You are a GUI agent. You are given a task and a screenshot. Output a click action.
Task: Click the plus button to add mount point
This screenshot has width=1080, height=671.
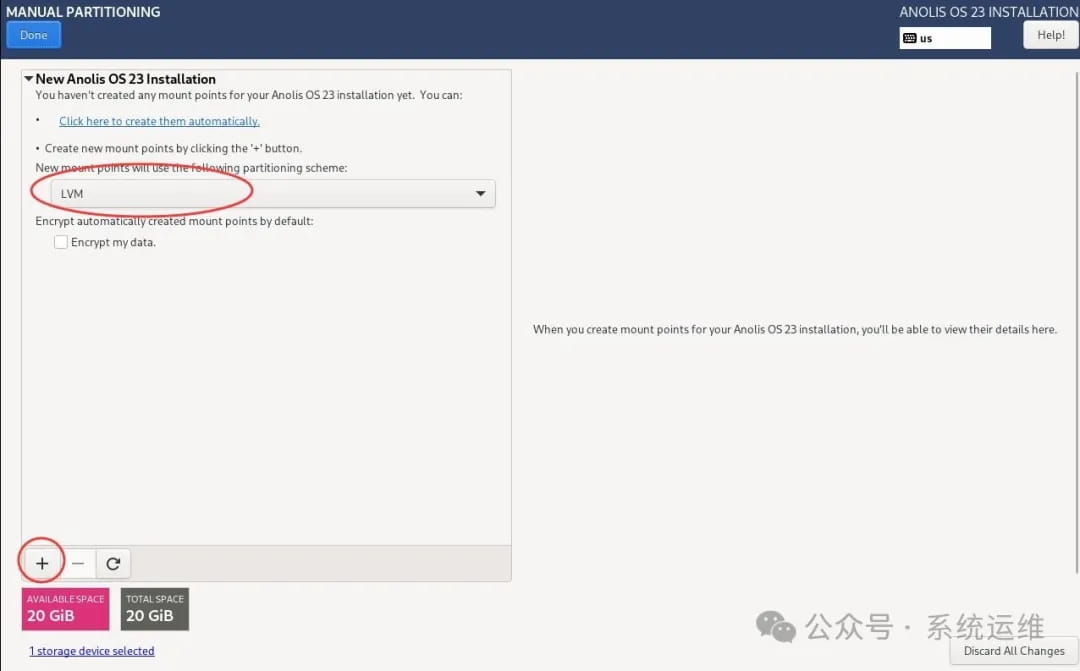click(x=42, y=564)
